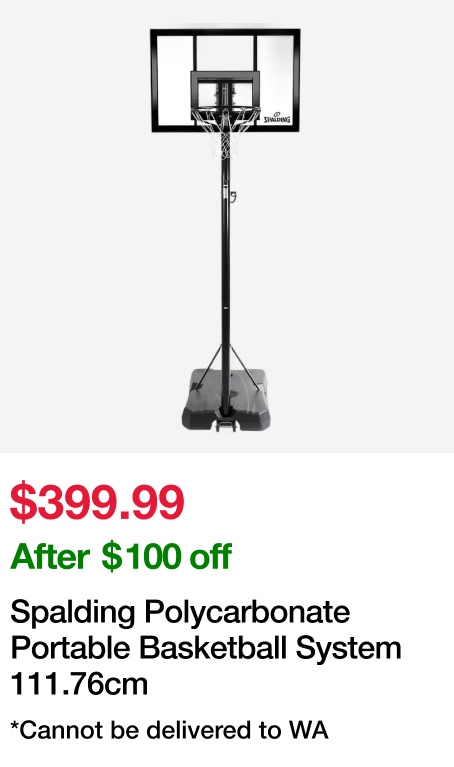Screen dimensions: 454x767
Task: Open the Spalding Polycarbonate product title link
Action: point(205,648)
